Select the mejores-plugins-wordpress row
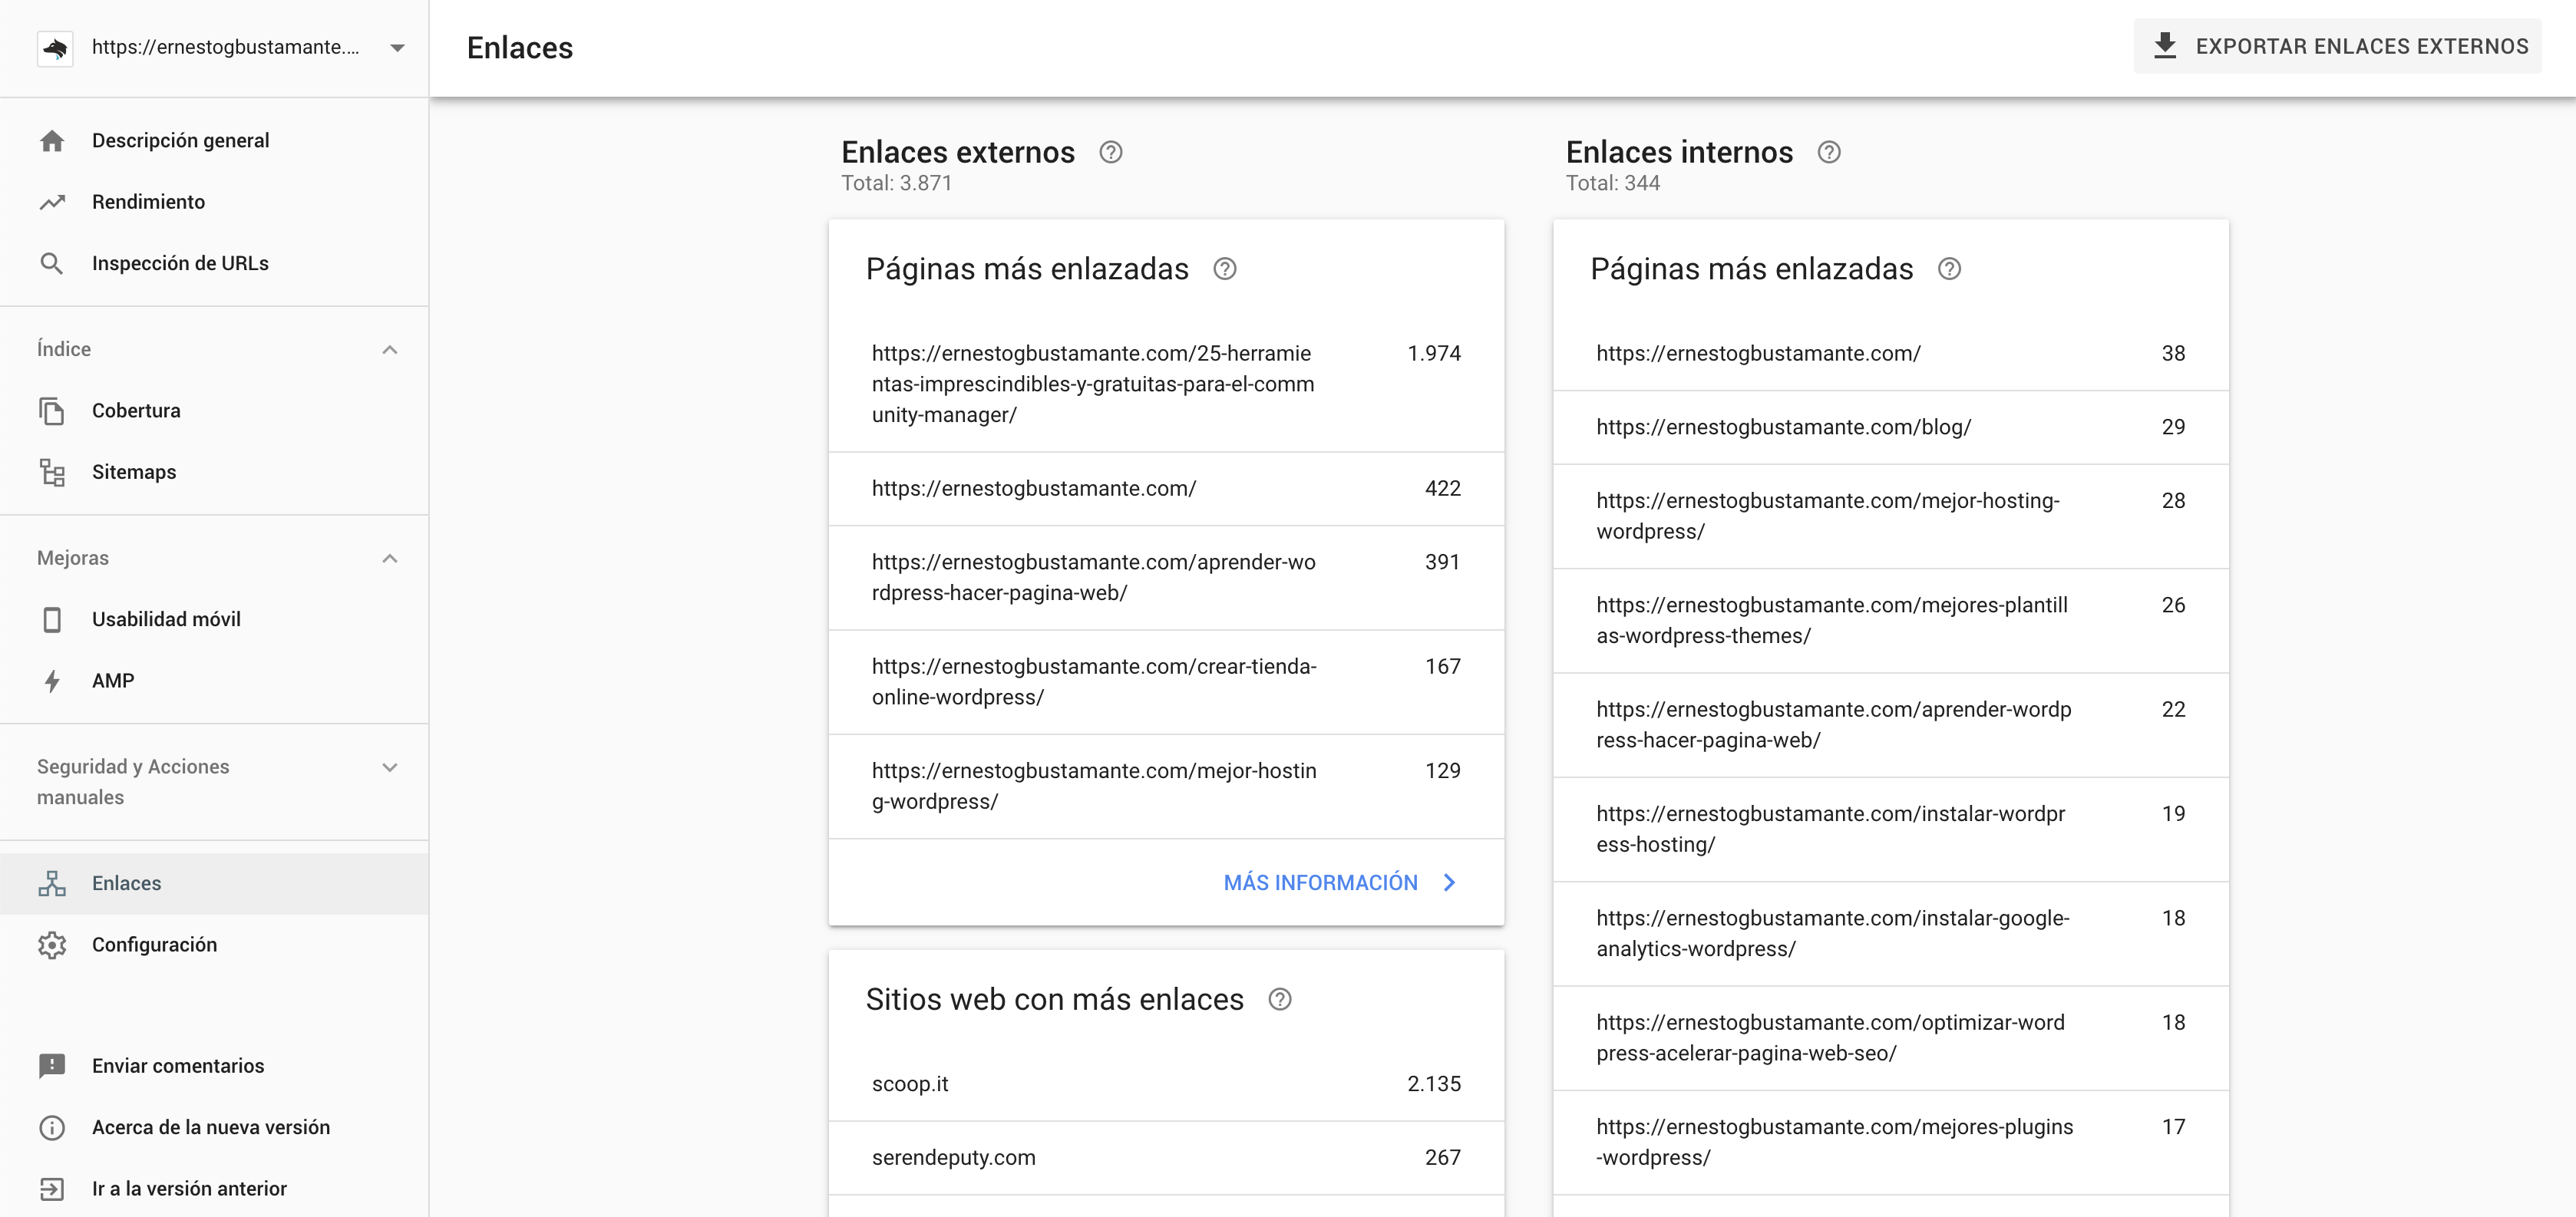The height and width of the screenshot is (1217, 2576). 1890,1143
